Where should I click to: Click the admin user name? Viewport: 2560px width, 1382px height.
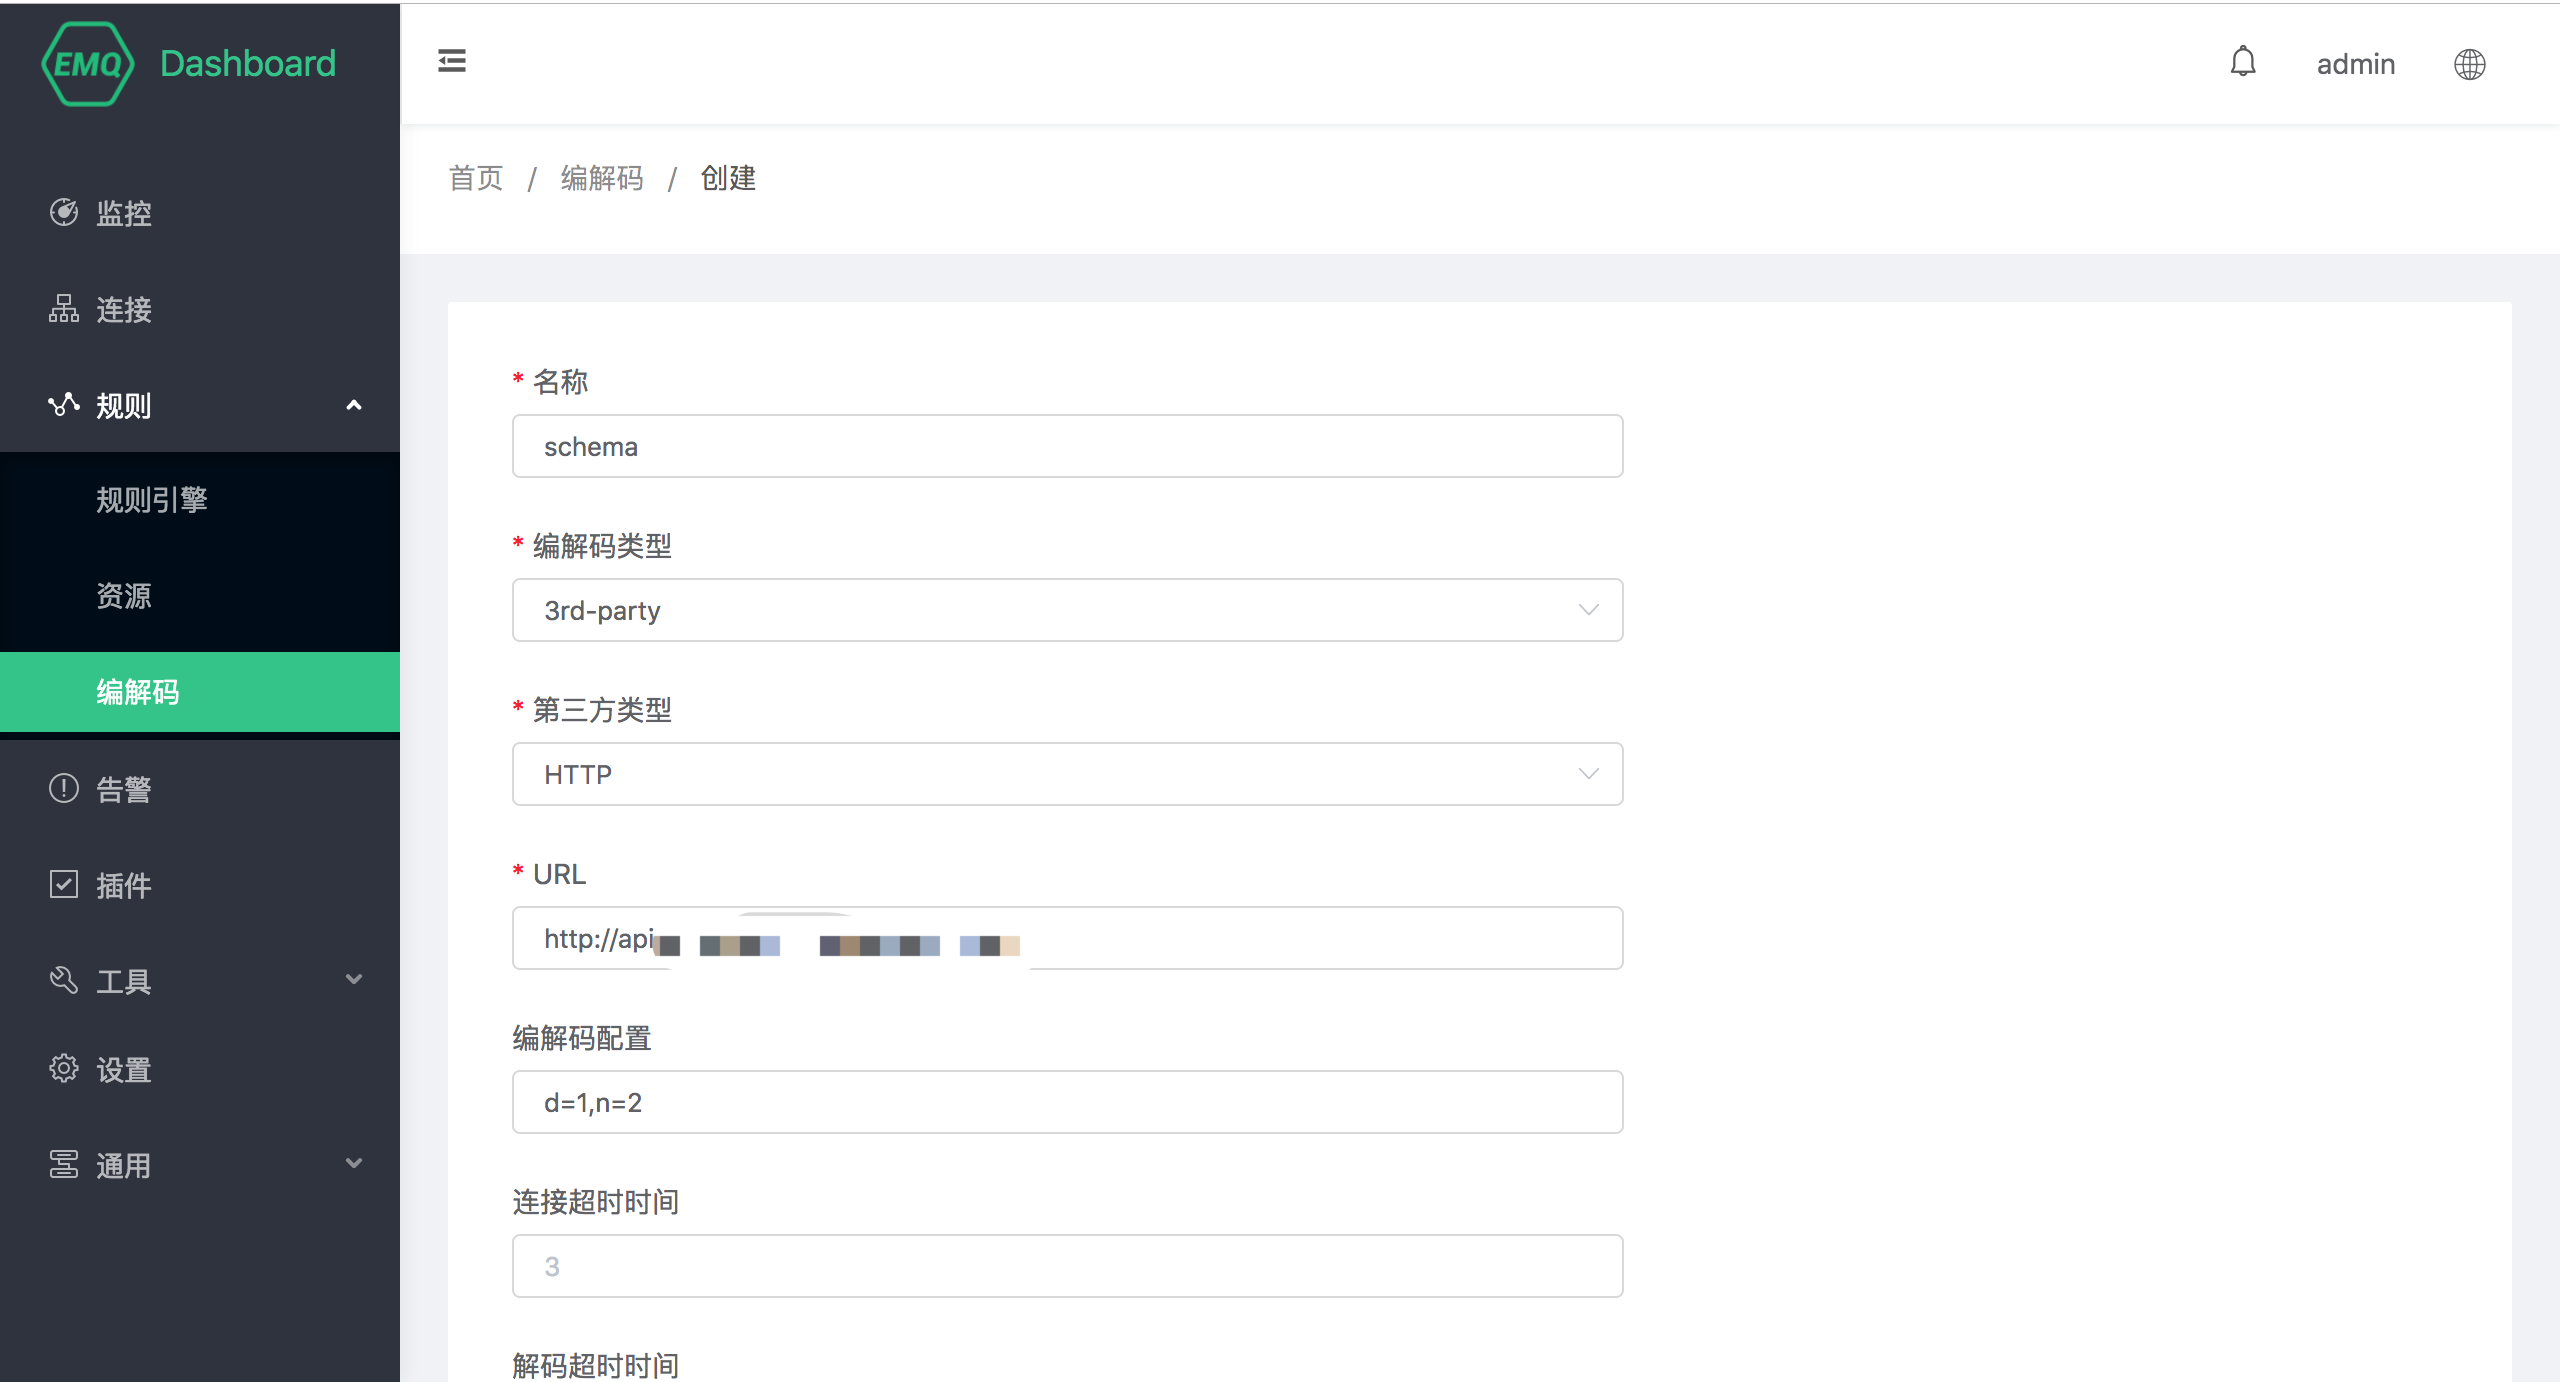pyautogui.click(x=2355, y=64)
